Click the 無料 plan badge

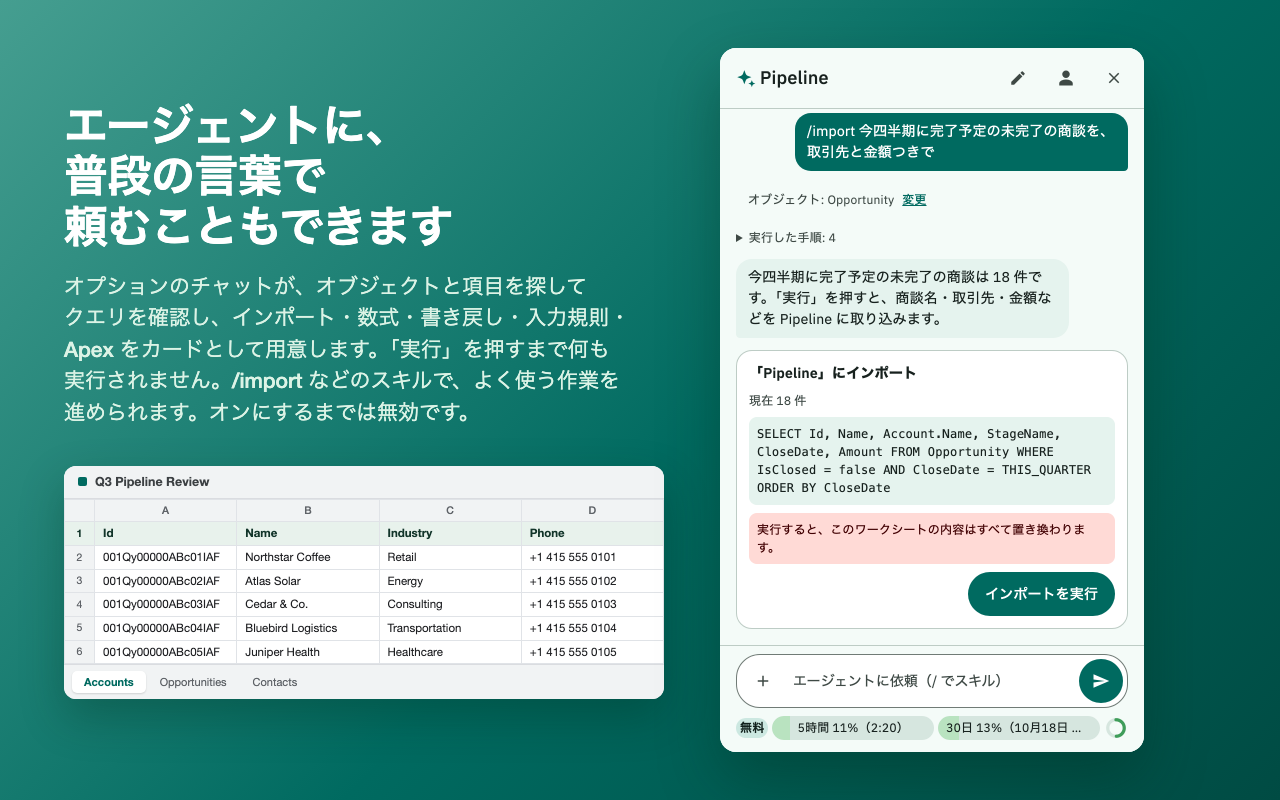point(752,728)
